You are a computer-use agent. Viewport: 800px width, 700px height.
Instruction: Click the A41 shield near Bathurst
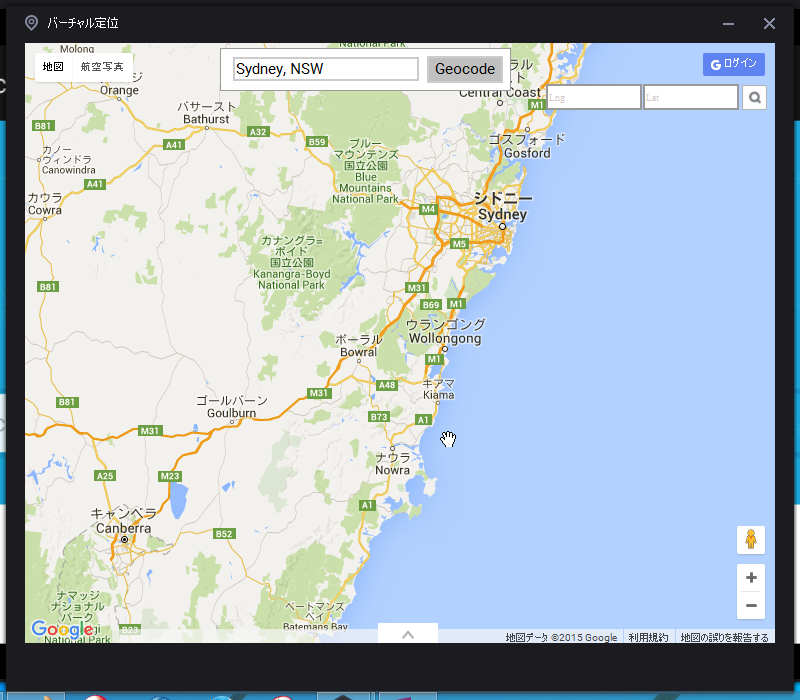173,144
